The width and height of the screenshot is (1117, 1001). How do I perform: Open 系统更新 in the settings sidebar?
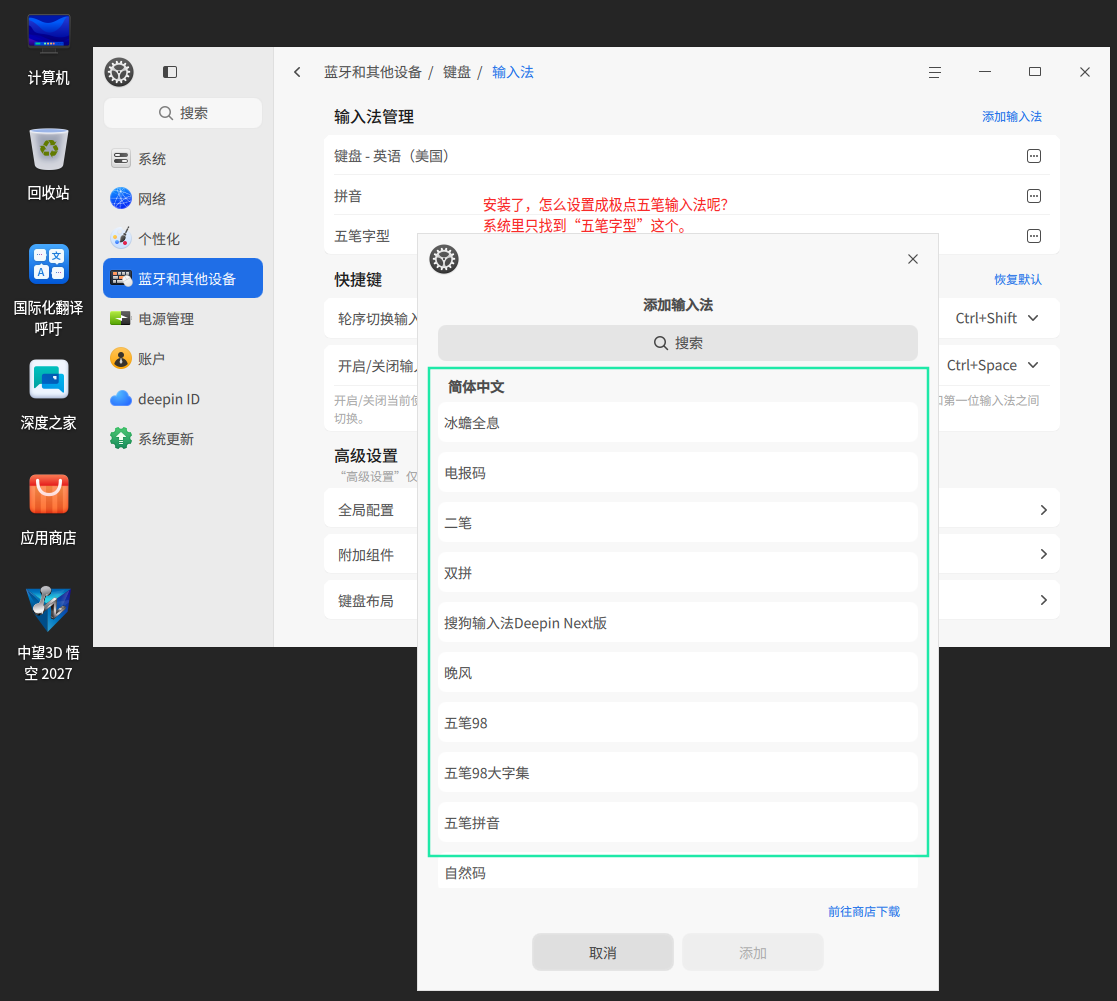tap(183, 439)
